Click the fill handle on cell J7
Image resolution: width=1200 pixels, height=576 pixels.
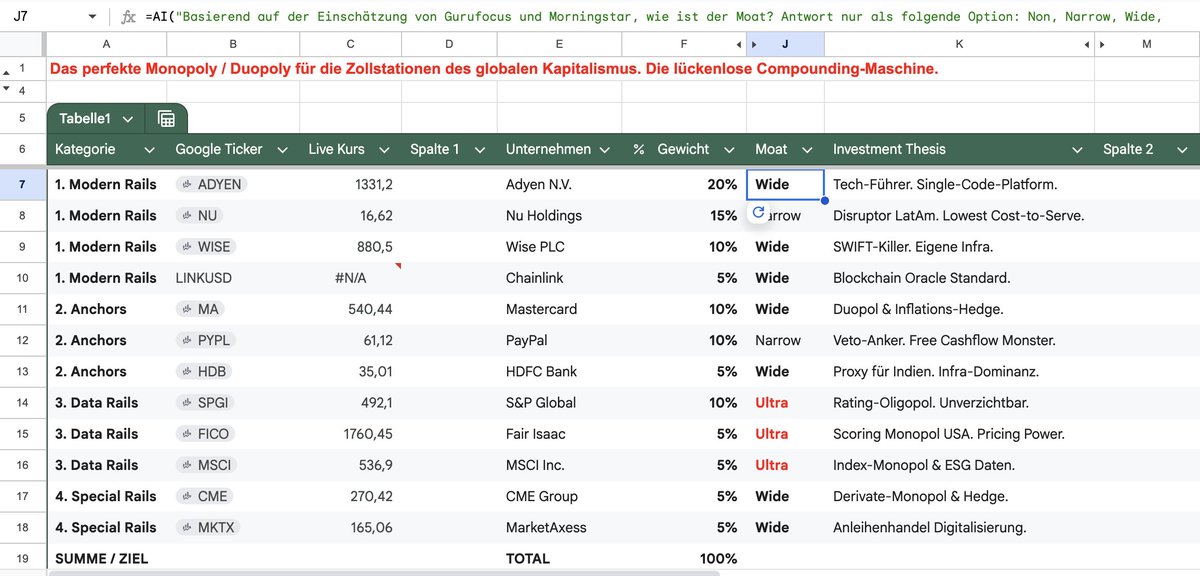824,200
